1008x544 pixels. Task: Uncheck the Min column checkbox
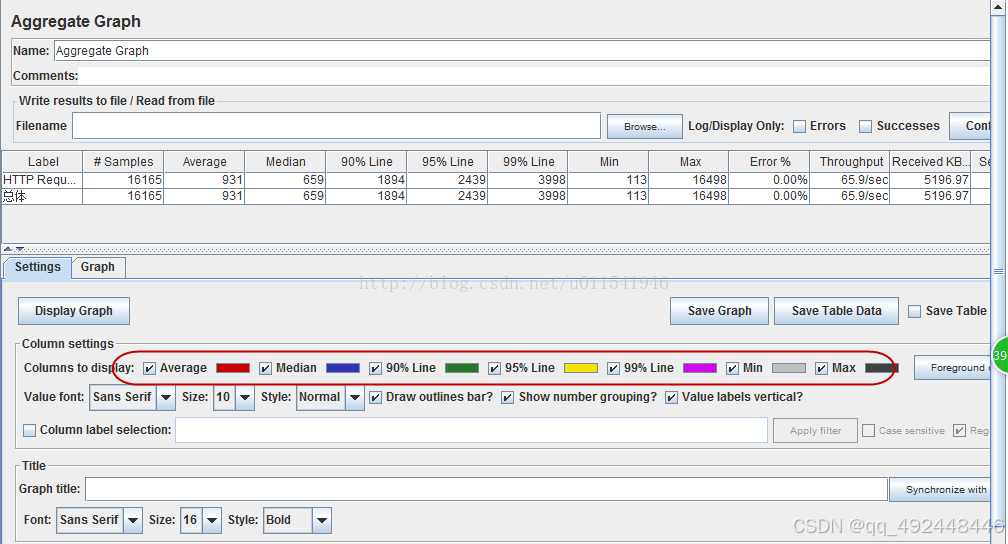732,368
